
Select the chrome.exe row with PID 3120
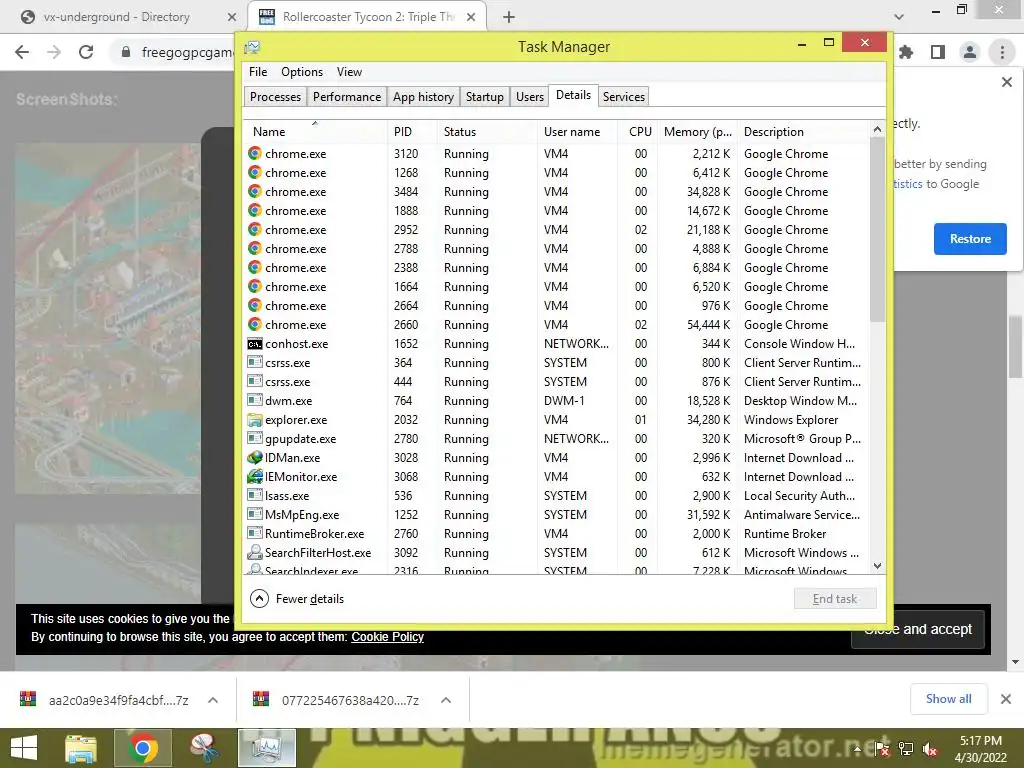[x=557, y=153]
